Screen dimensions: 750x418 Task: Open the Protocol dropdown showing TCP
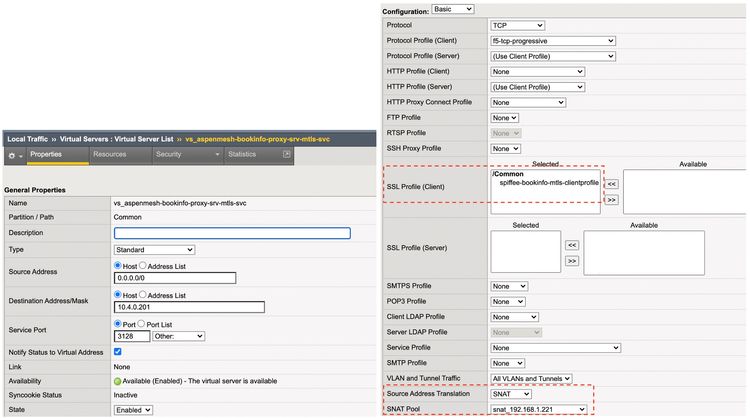pos(517,25)
